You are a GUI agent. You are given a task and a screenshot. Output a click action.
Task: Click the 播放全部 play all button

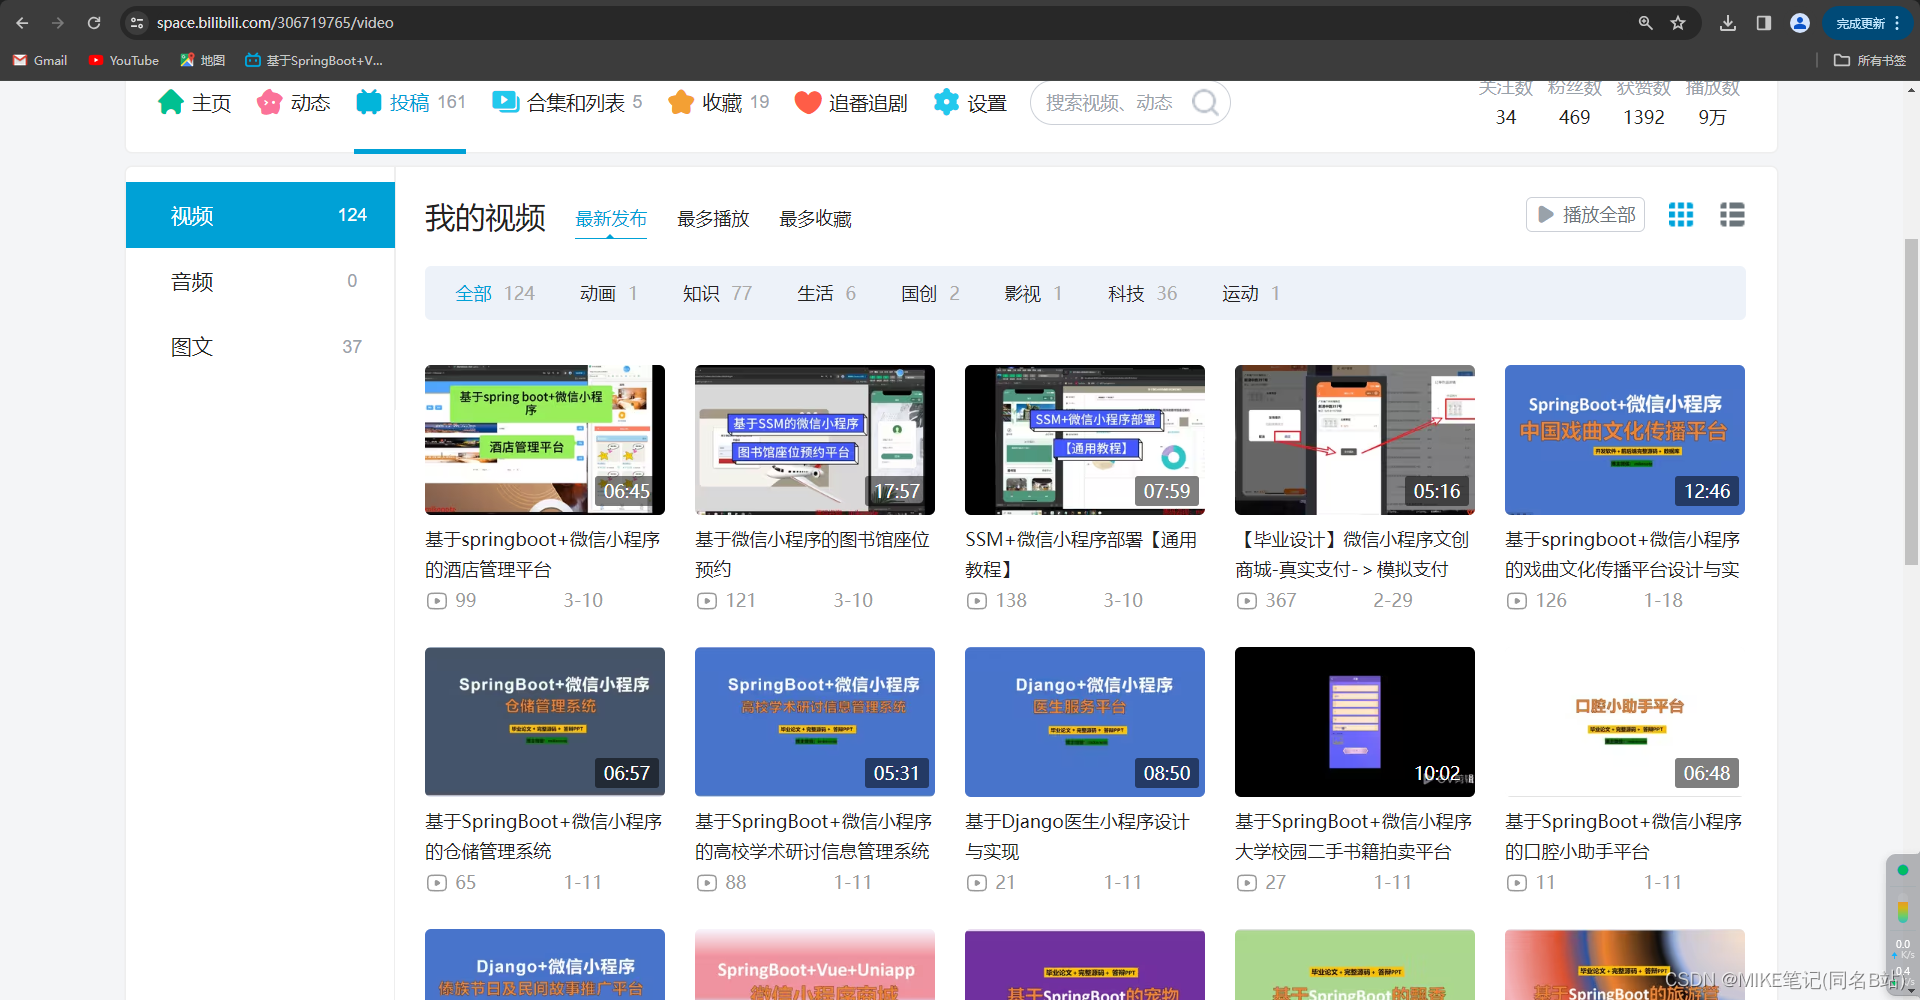coord(1585,214)
